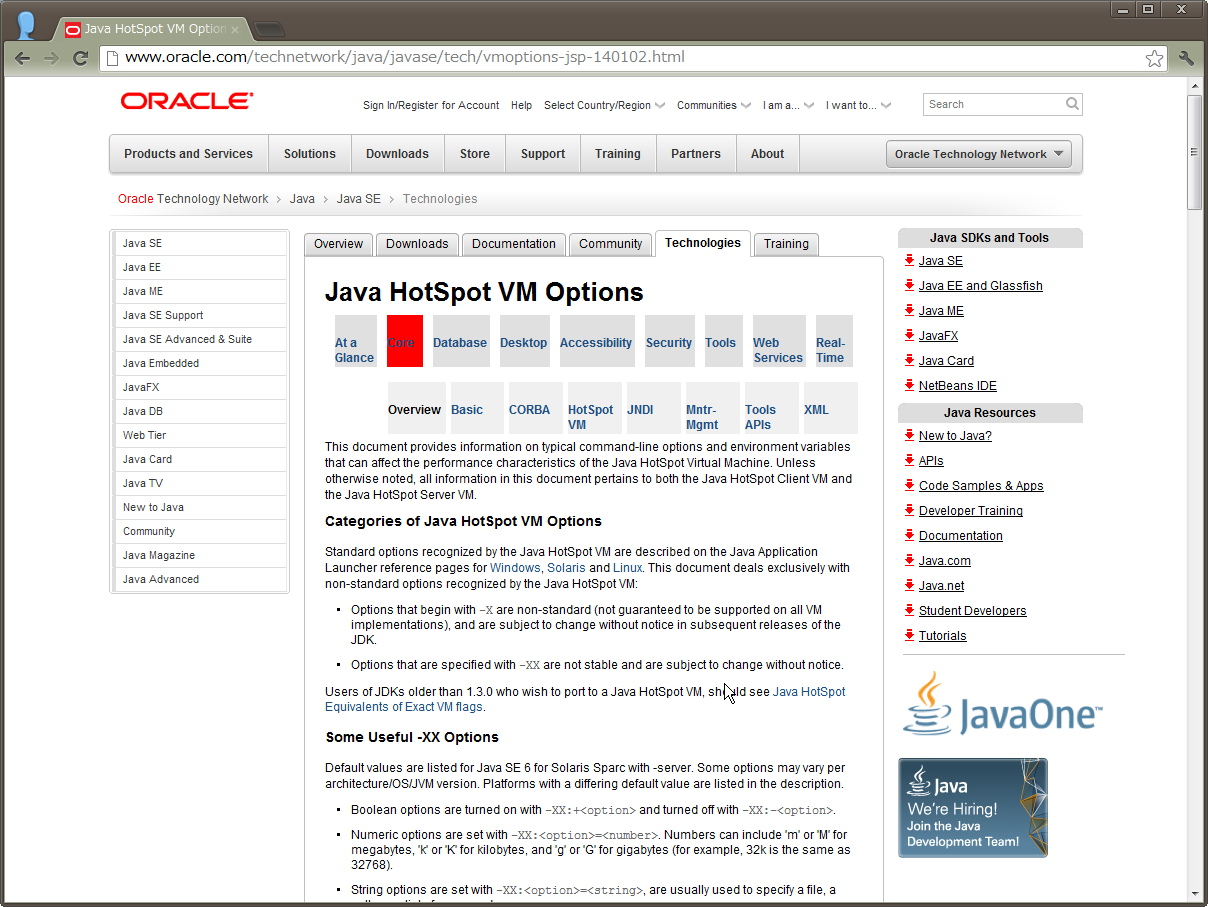The width and height of the screenshot is (1208, 907).
Task: Select the Core technology category
Action: (x=405, y=342)
